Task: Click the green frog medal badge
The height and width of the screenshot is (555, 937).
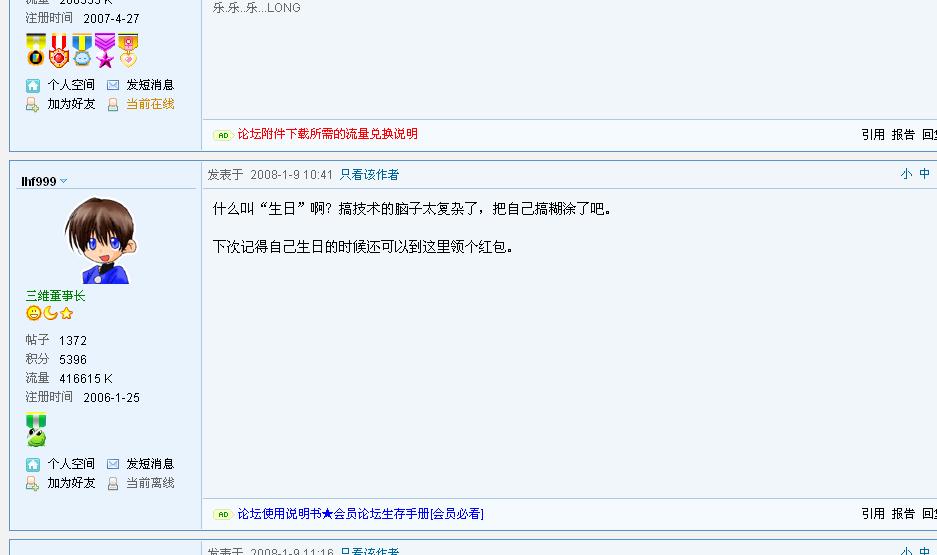Action: point(36,430)
